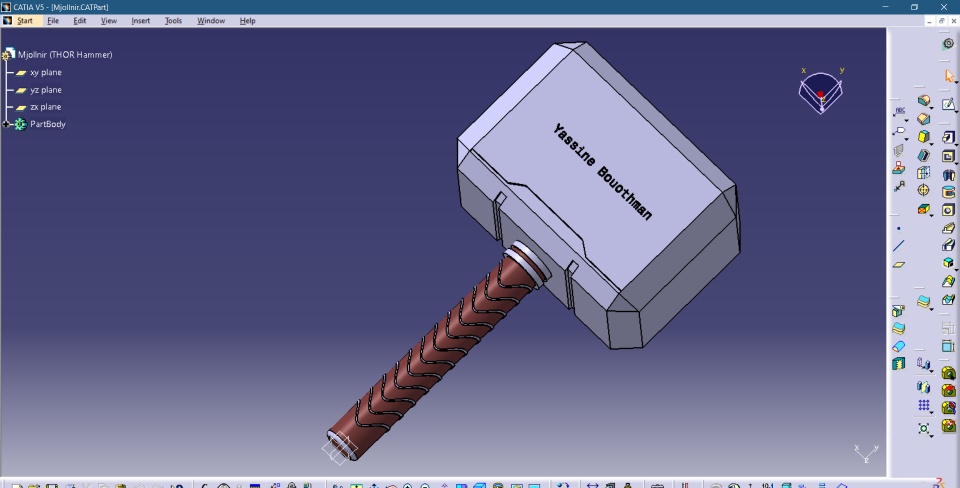Click the Yassine Bouothman text on hammer
This screenshot has height=488, width=960.
coord(602,171)
